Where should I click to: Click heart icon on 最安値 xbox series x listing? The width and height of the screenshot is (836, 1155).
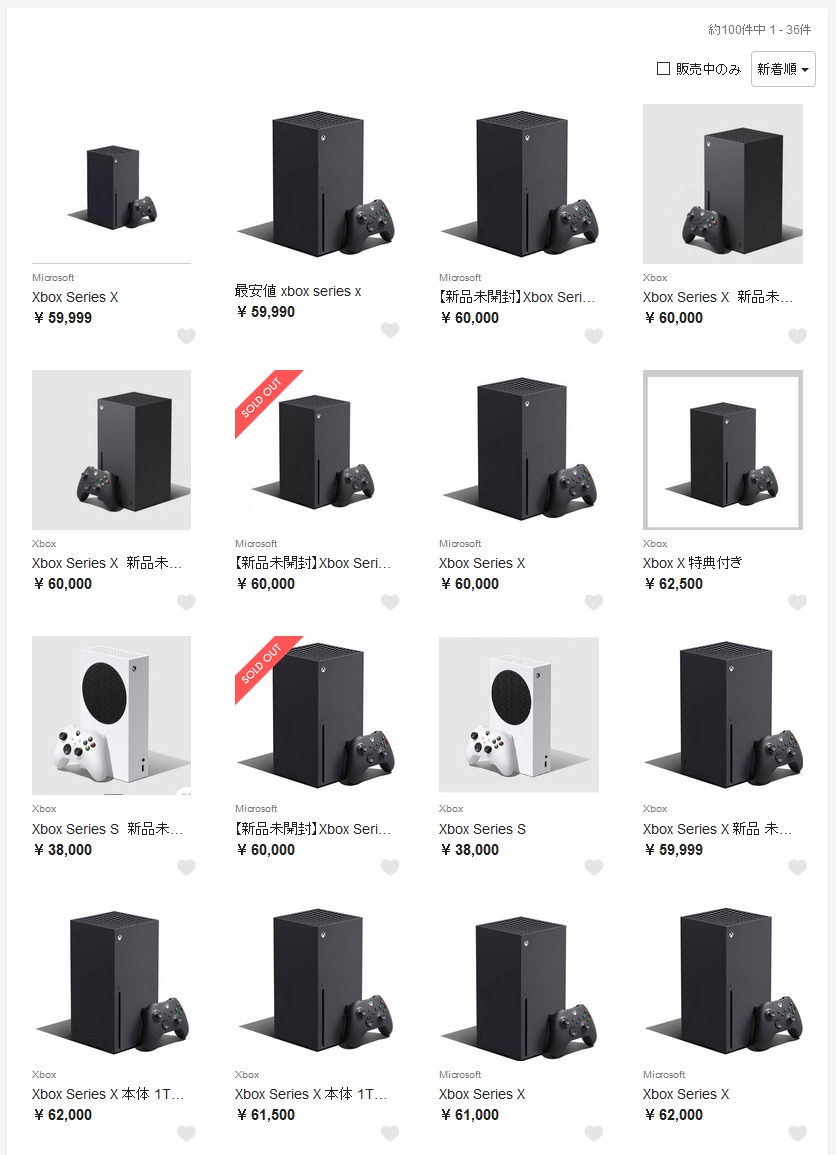[390, 331]
